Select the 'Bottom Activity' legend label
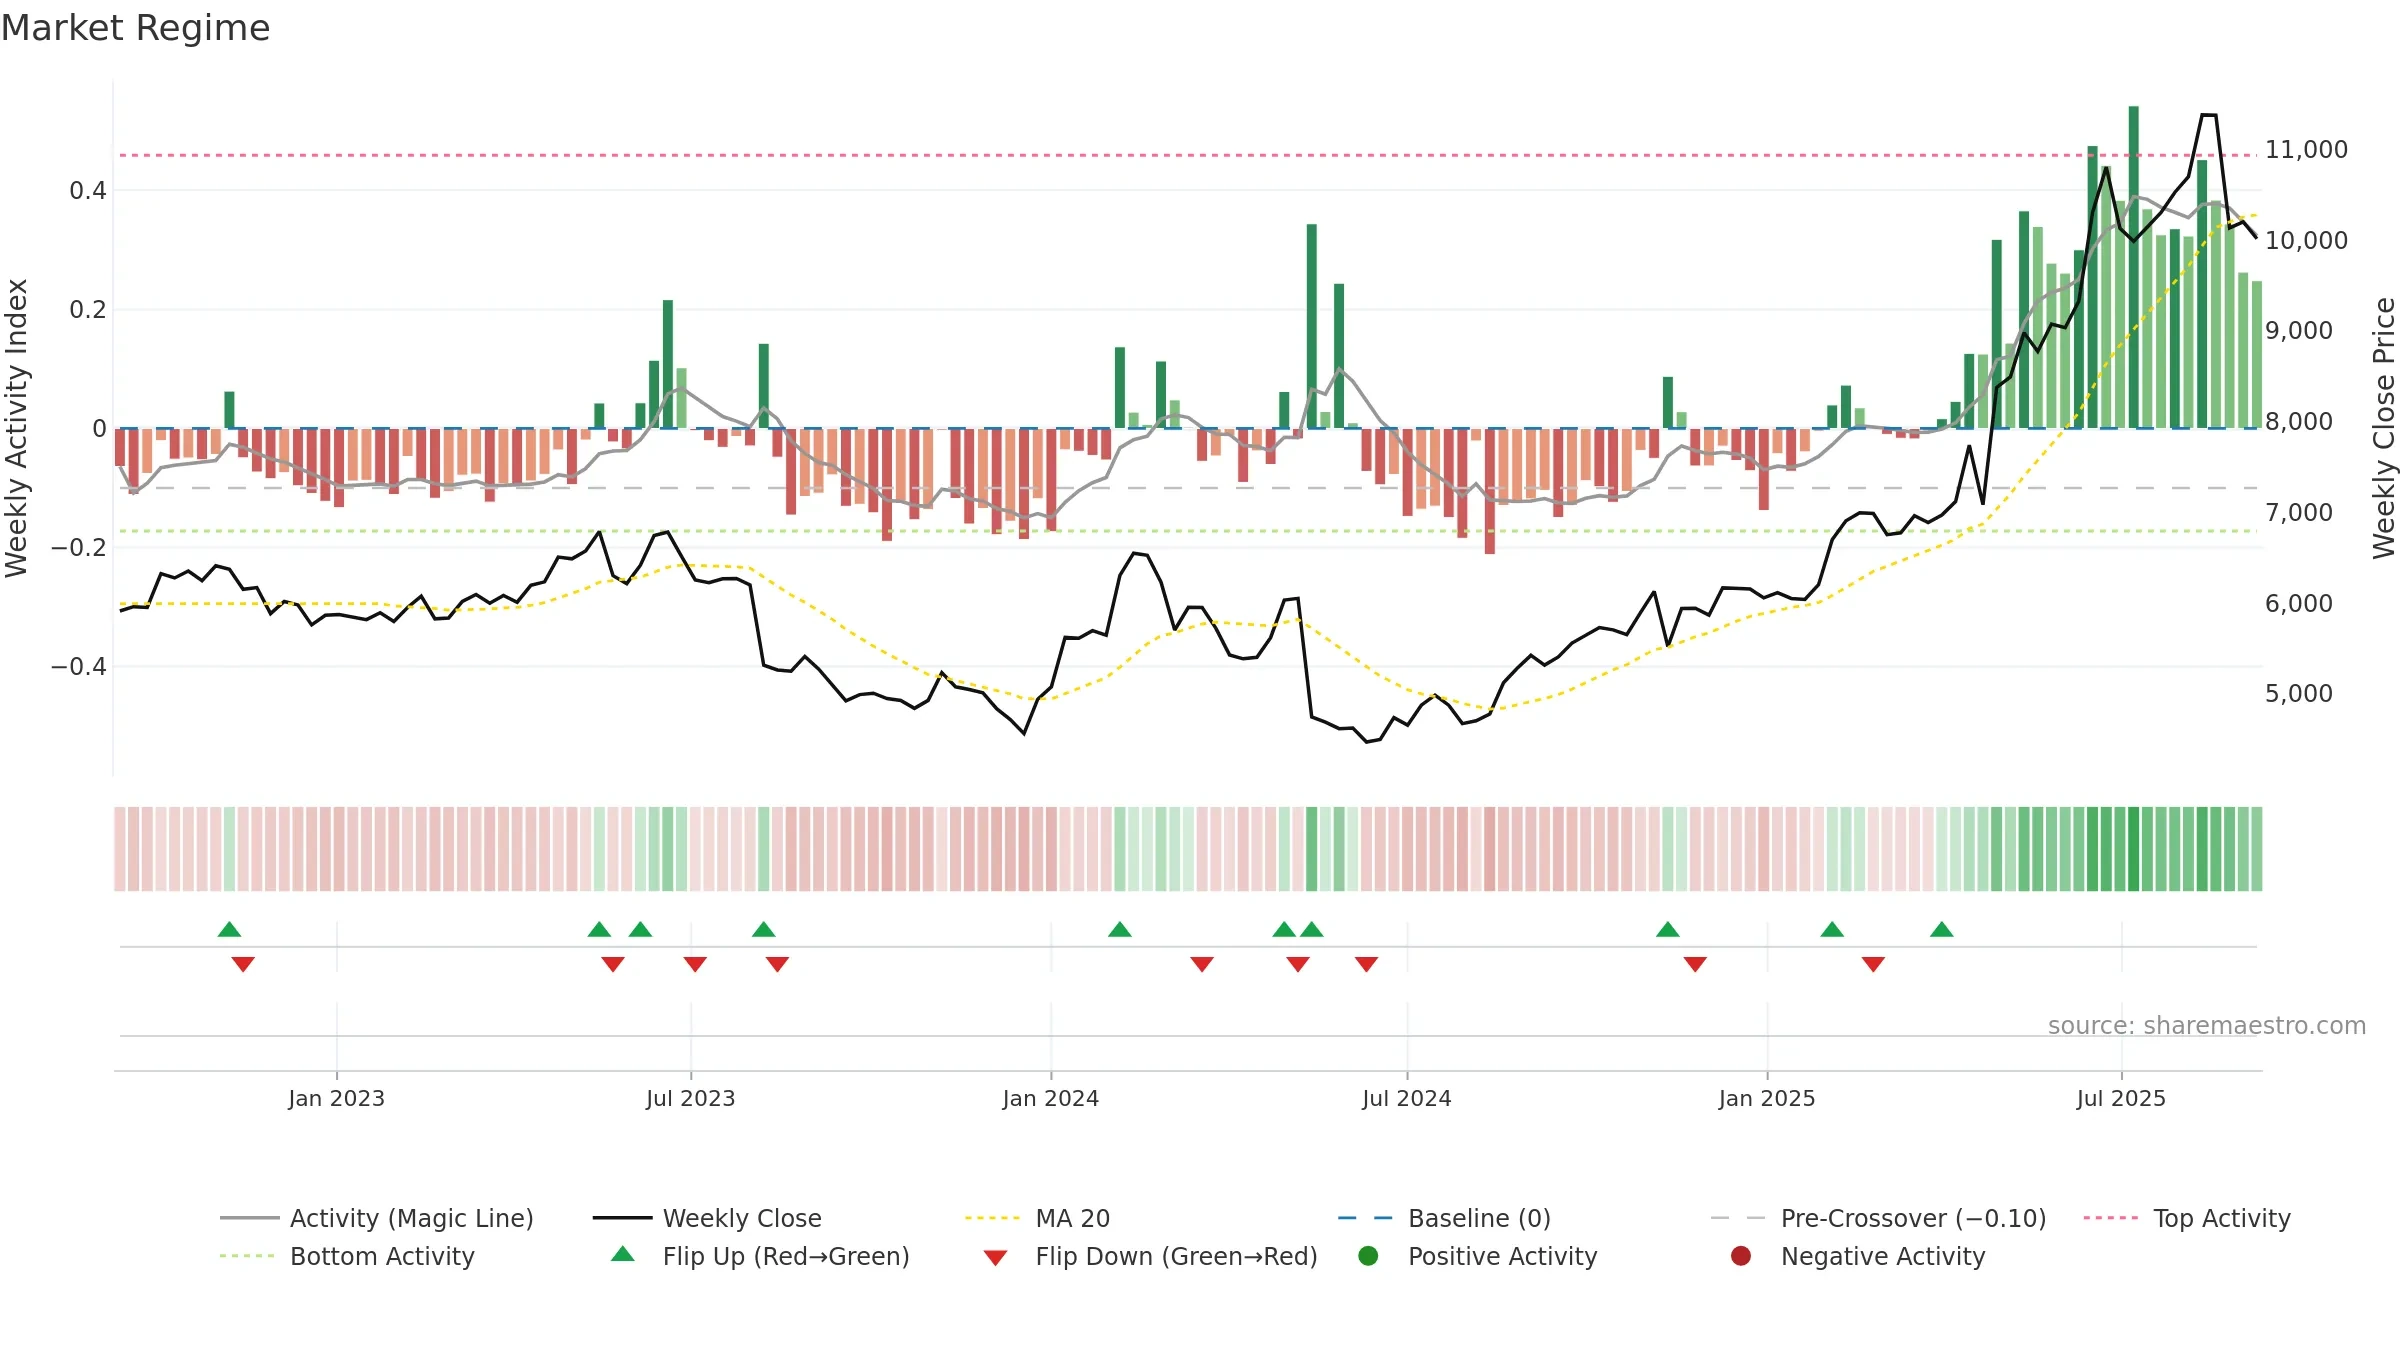Viewport: 2400px width, 1350px height. tap(382, 1256)
